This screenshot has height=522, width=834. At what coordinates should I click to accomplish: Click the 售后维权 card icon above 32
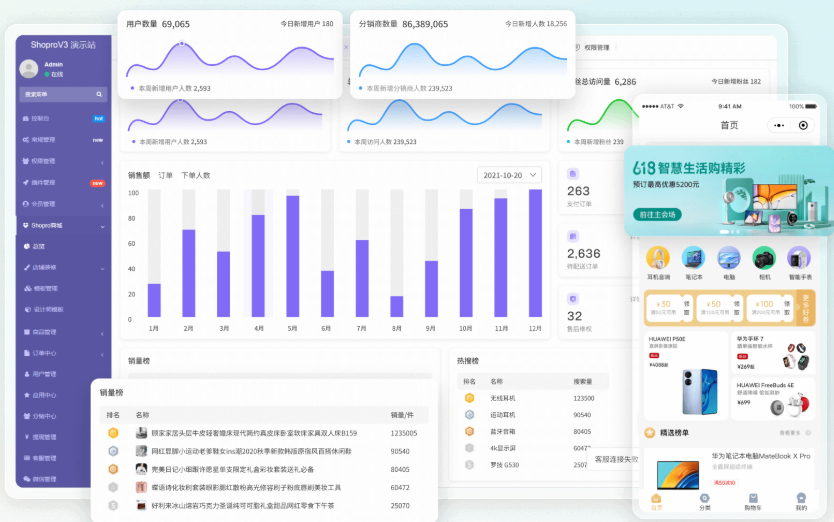(573, 298)
